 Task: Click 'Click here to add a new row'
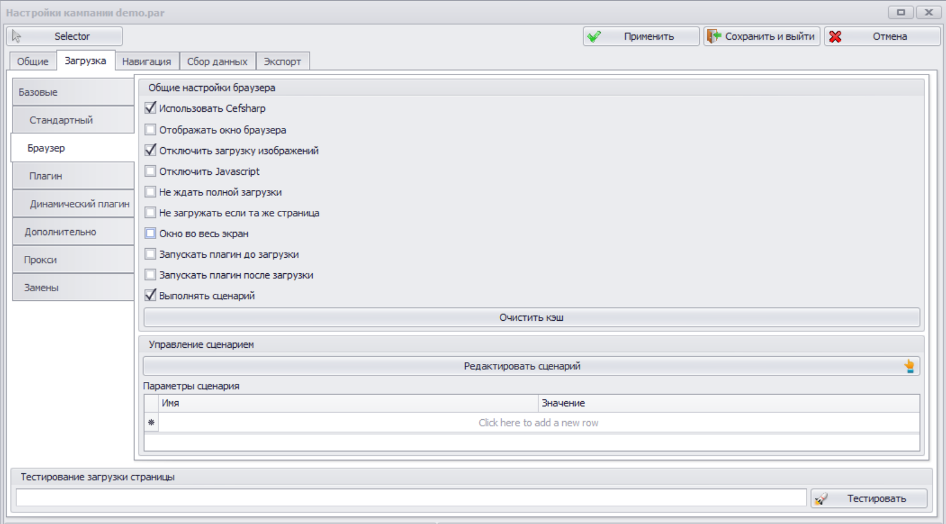[x=538, y=423]
